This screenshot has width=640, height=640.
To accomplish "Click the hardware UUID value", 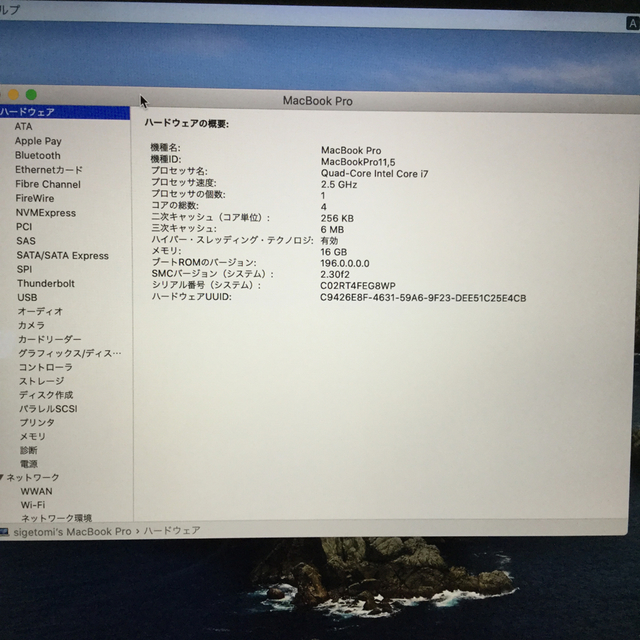I will [x=423, y=298].
